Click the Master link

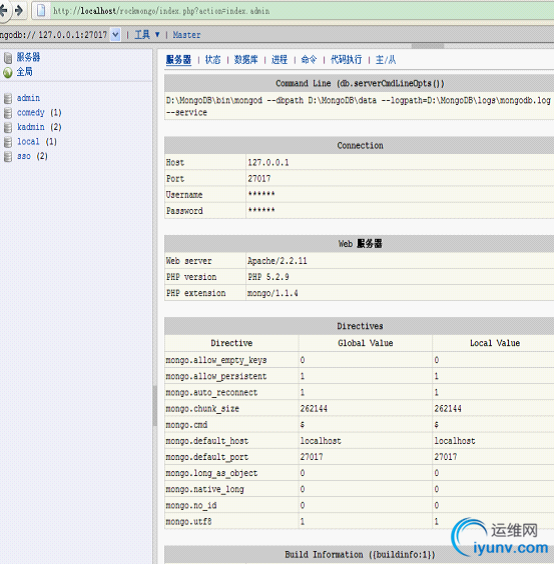(186, 35)
